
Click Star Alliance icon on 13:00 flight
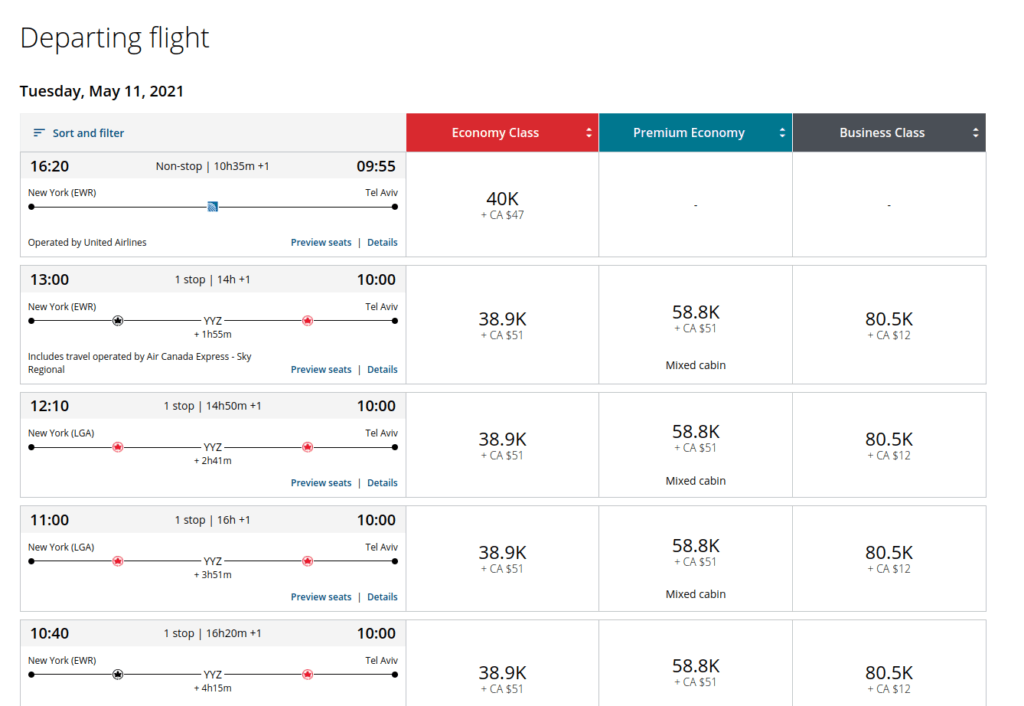point(118,321)
